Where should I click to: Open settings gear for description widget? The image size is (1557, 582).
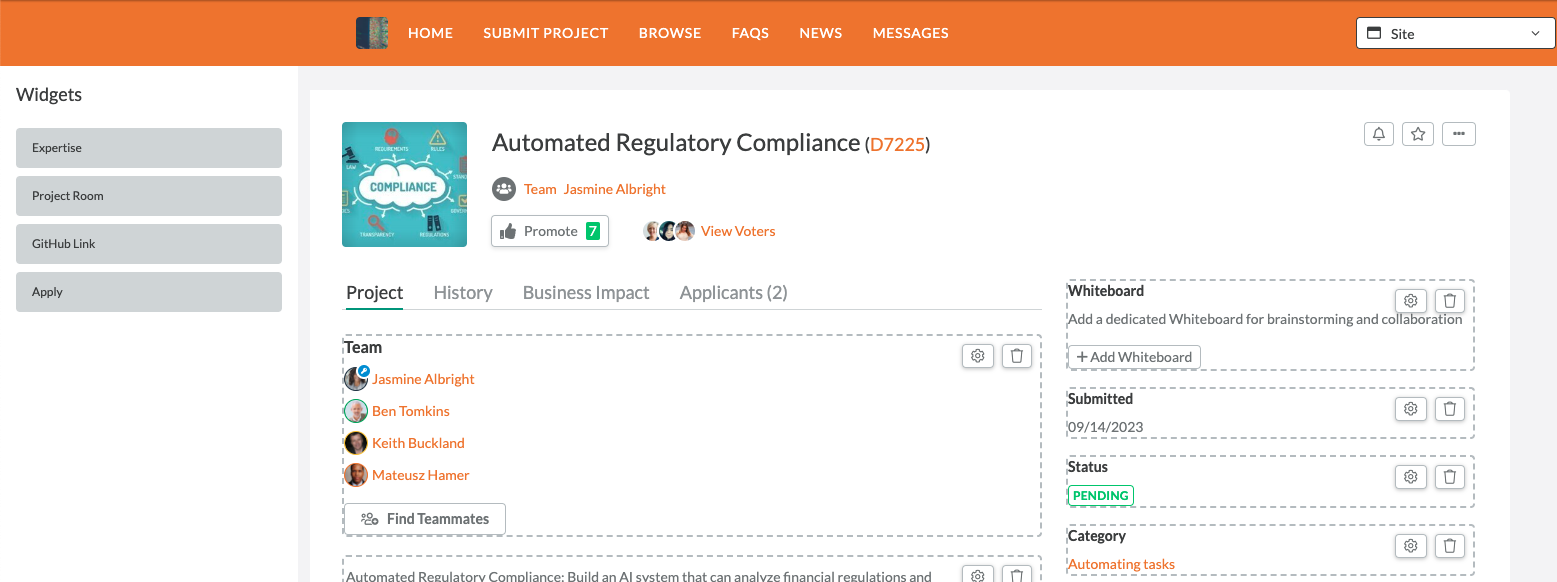coord(978,575)
